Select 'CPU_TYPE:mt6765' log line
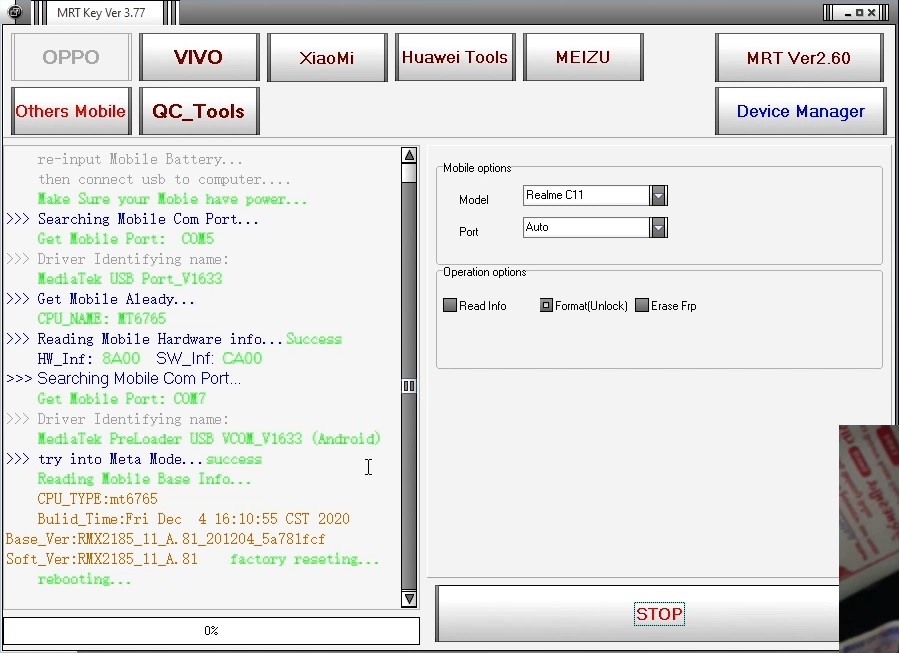Viewport: 899px width, 653px height. click(97, 499)
